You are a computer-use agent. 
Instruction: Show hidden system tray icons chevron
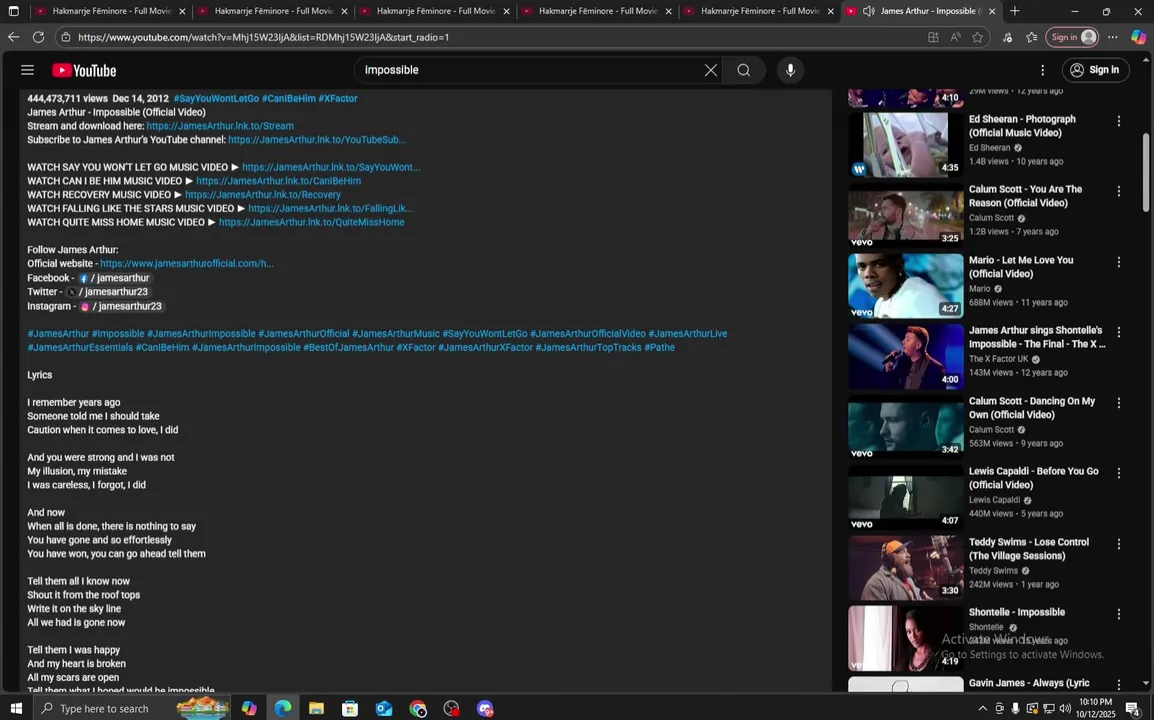(x=983, y=709)
